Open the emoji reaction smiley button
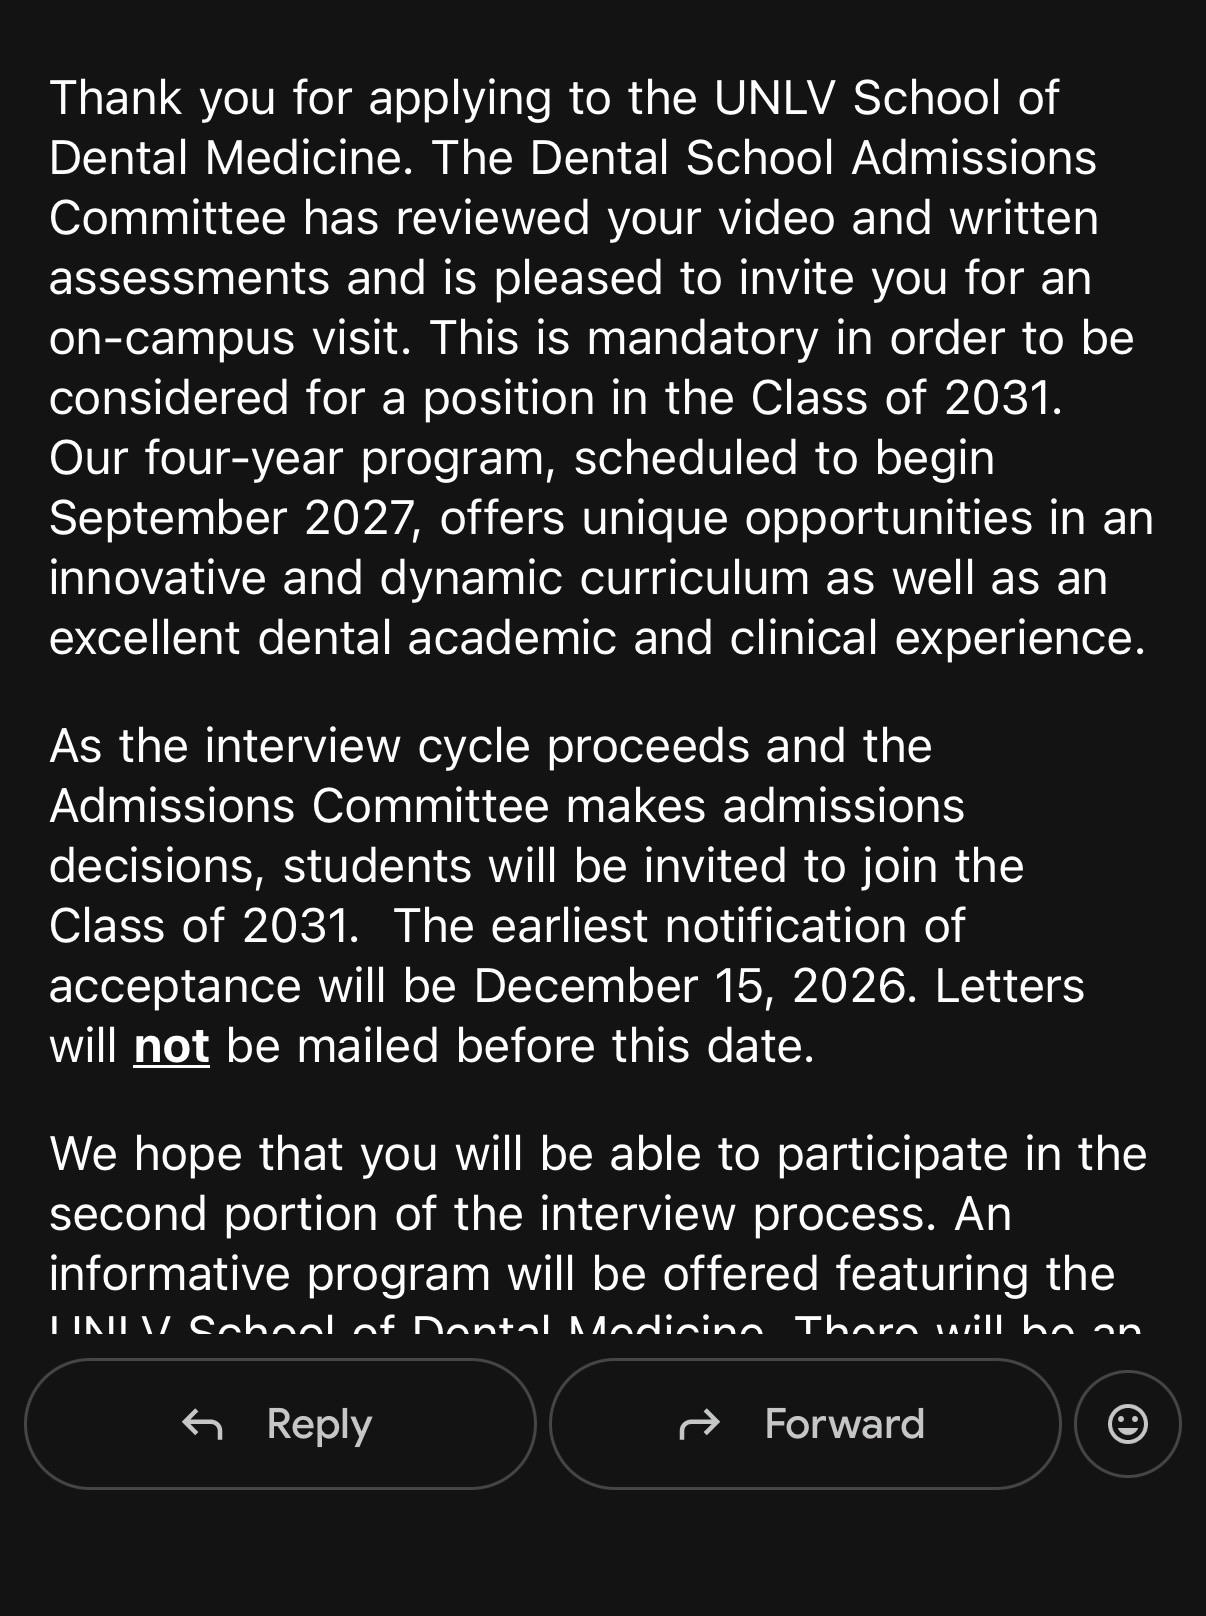Viewport: 1206px width, 1616px height. point(1128,1423)
